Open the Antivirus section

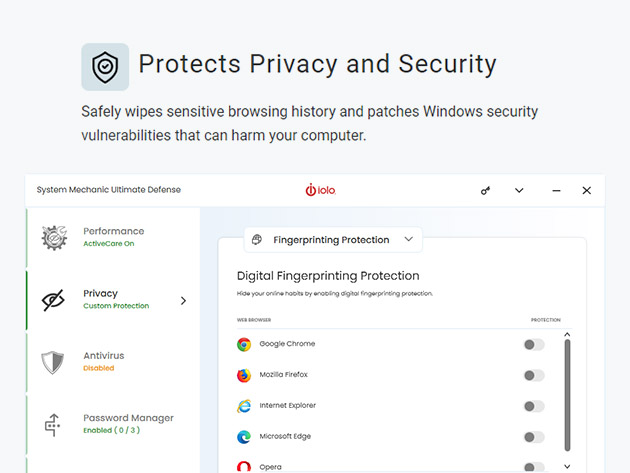[113, 362]
